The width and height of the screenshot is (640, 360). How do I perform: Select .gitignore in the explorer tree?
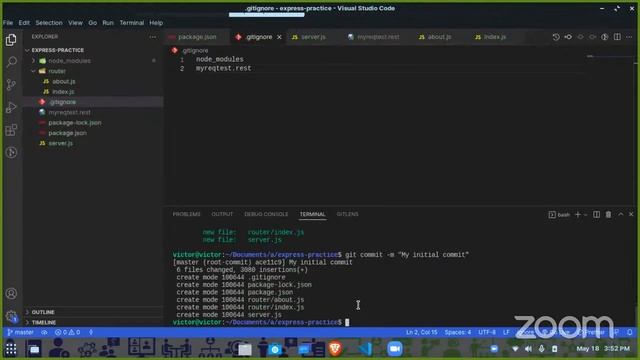(x=62, y=102)
